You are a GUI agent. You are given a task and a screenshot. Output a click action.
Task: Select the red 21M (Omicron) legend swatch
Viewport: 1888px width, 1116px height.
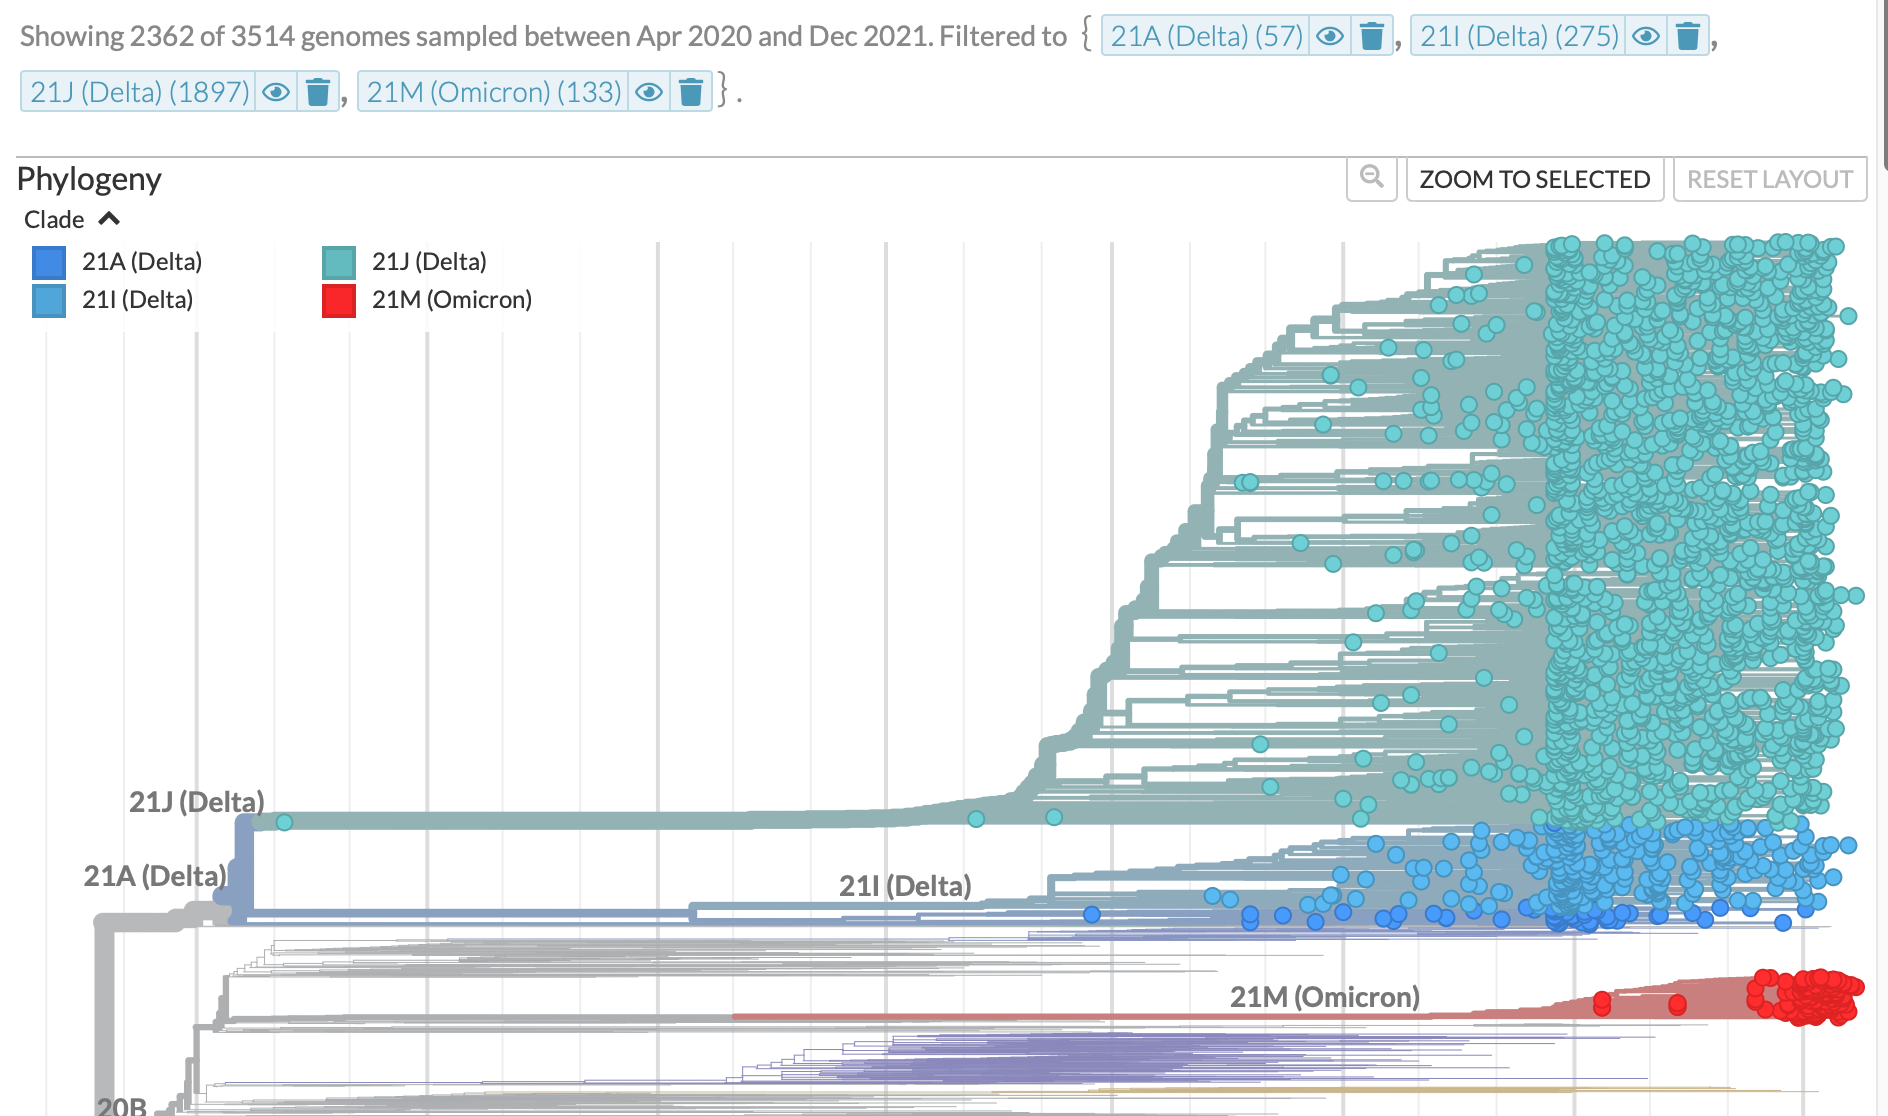click(x=339, y=300)
